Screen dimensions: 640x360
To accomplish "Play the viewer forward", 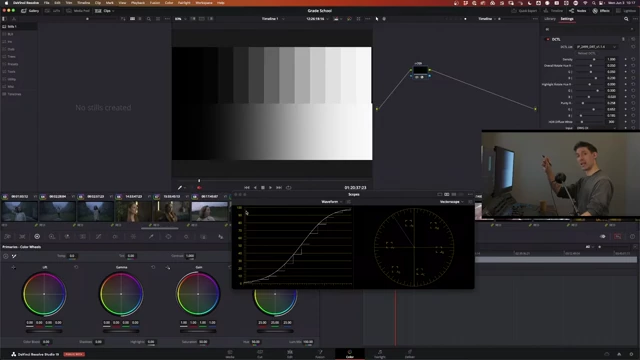I will click(270, 188).
